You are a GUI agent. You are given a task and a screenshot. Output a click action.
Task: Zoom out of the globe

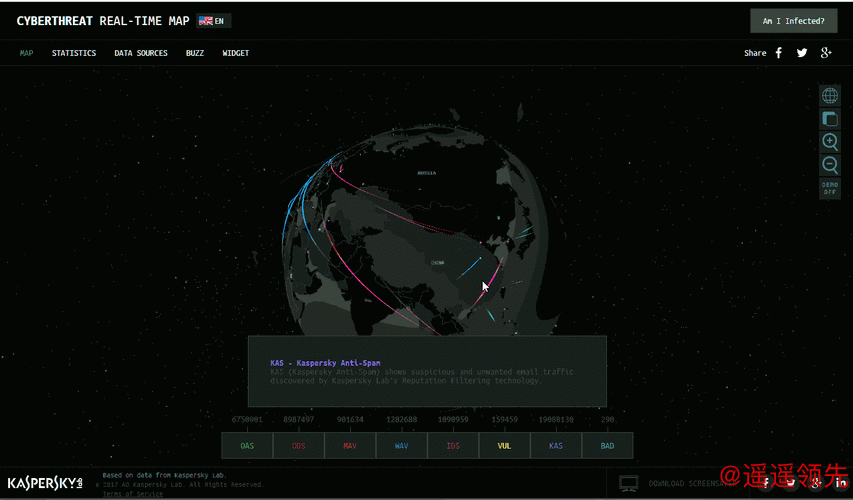829,165
